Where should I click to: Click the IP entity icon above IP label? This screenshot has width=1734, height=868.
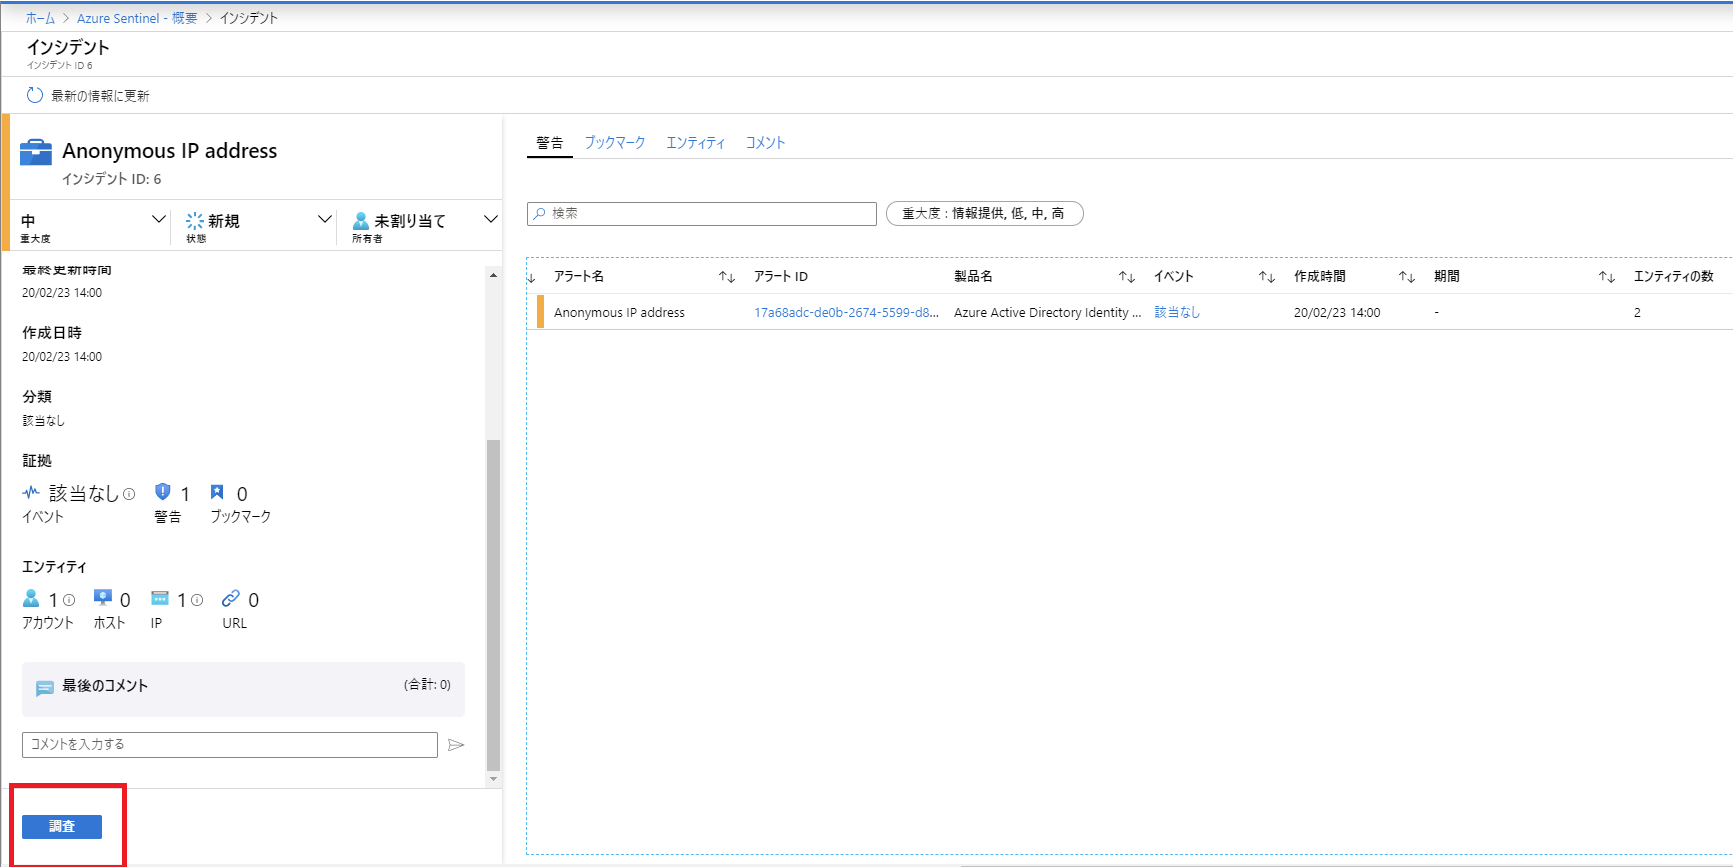tap(160, 597)
